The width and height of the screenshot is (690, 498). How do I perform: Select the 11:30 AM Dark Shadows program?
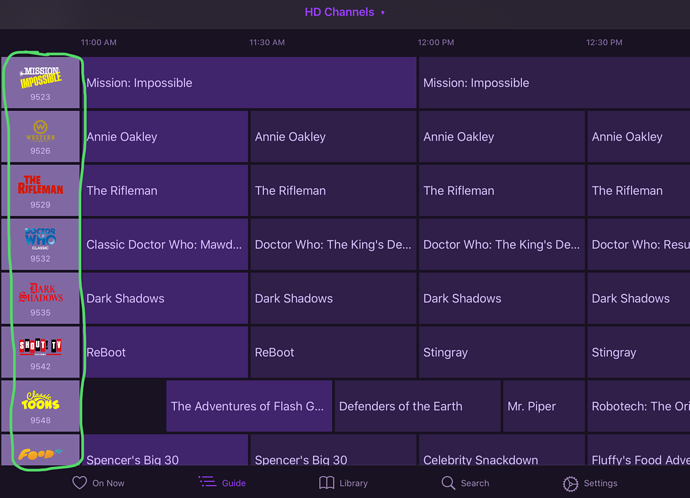pos(334,298)
